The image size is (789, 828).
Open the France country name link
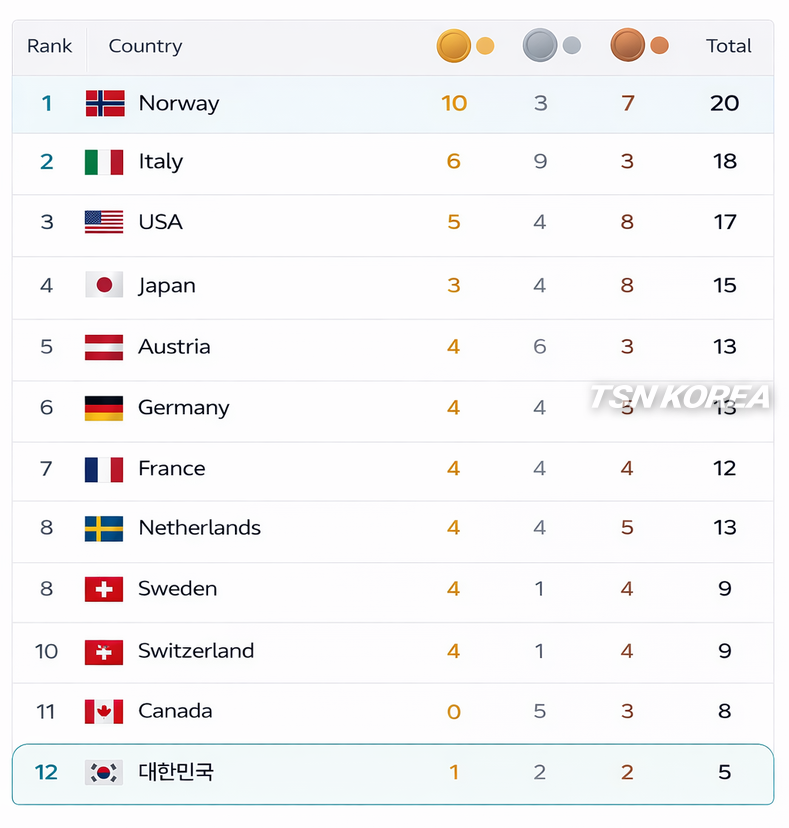pos(171,468)
